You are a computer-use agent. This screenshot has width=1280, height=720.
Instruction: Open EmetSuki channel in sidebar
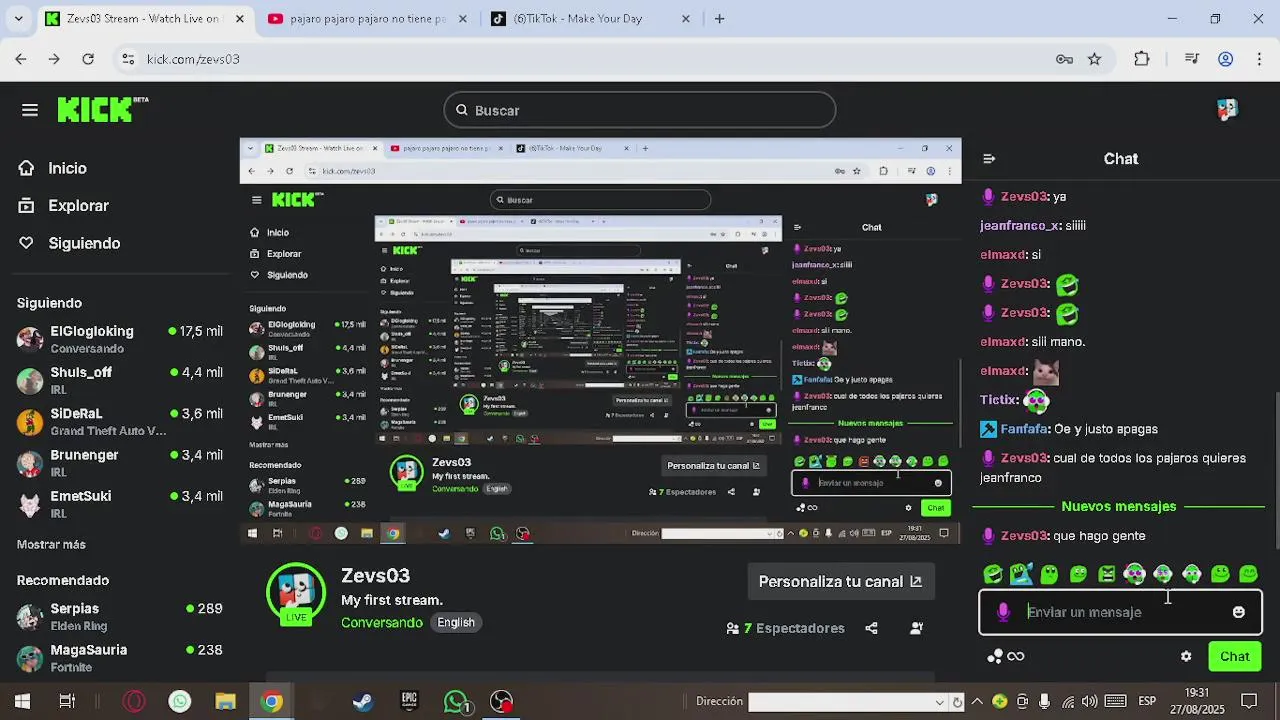point(120,504)
